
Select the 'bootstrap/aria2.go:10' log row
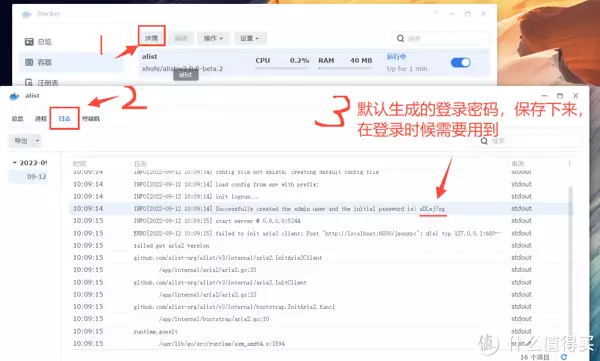(x=320, y=319)
